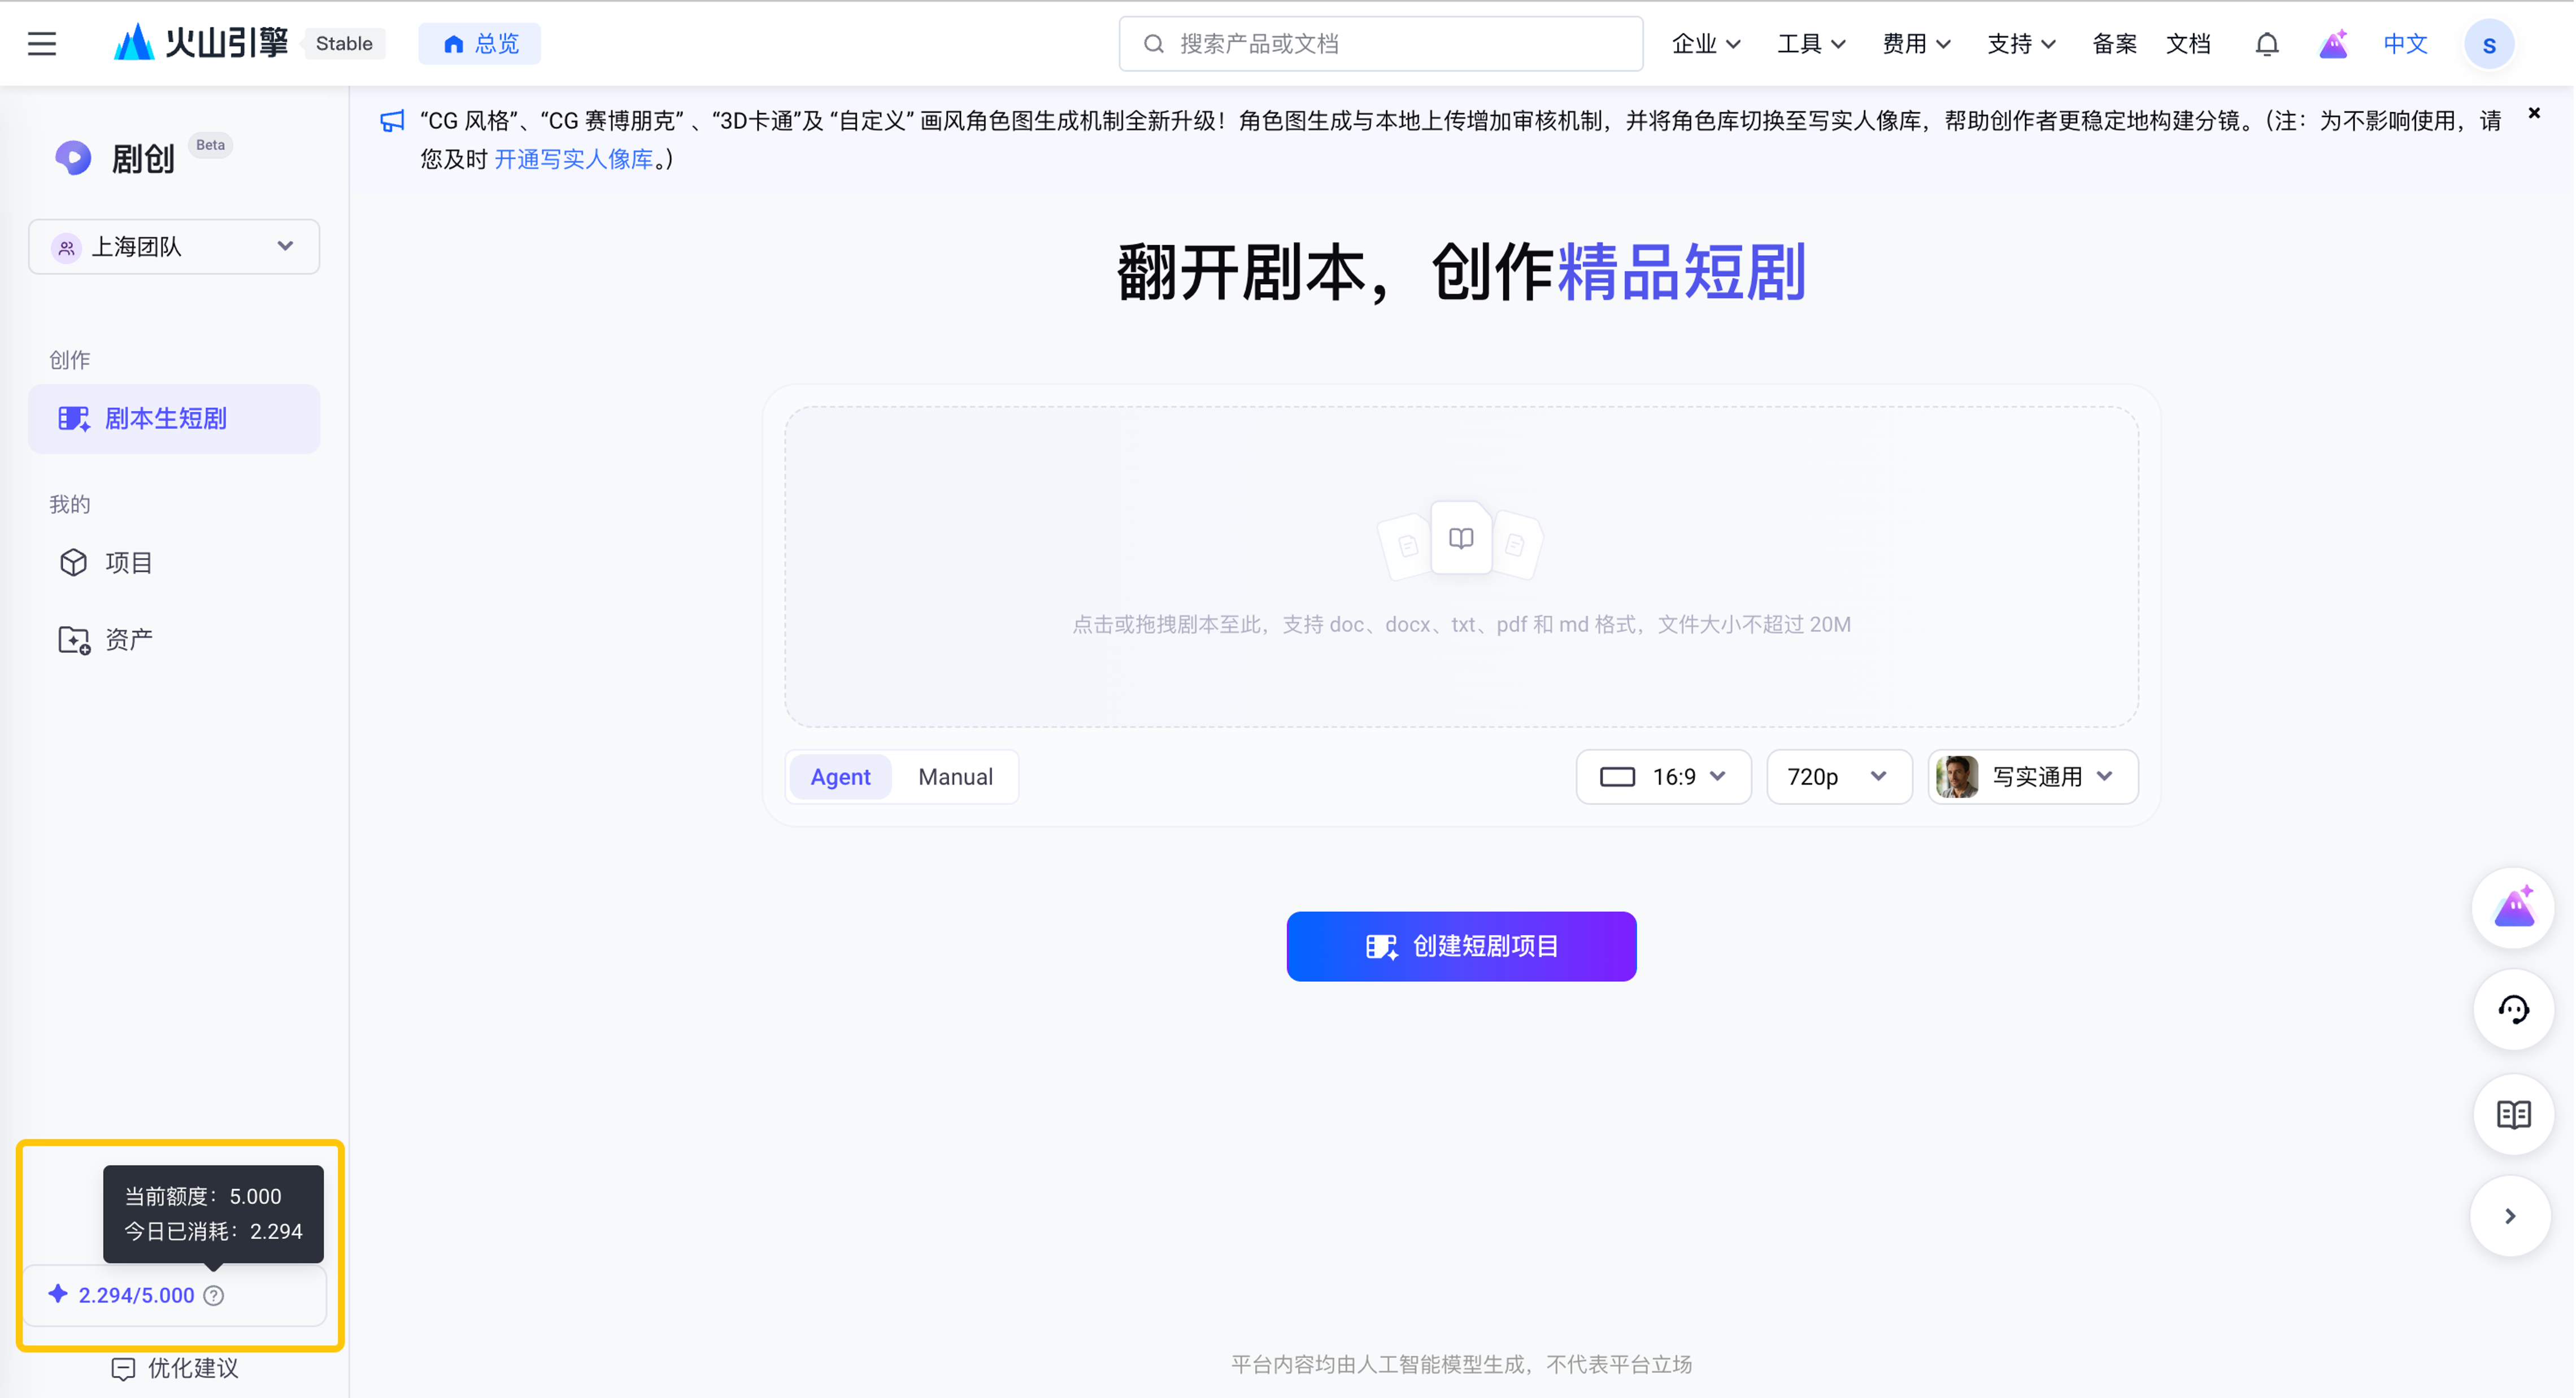Viewport: 2576px width, 1398px height.
Task: Click the 创作 section label
Action: [70, 360]
